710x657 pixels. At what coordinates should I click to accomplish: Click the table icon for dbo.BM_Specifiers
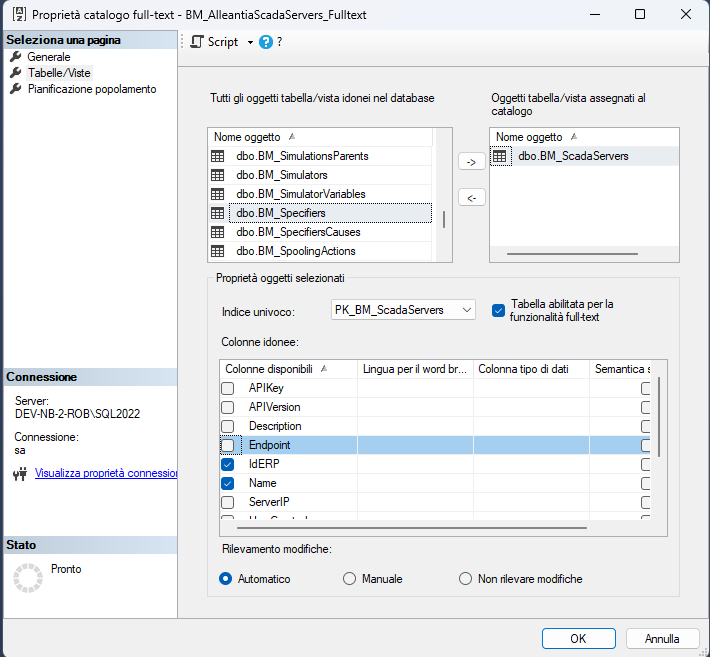pyautogui.click(x=217, y=213)
